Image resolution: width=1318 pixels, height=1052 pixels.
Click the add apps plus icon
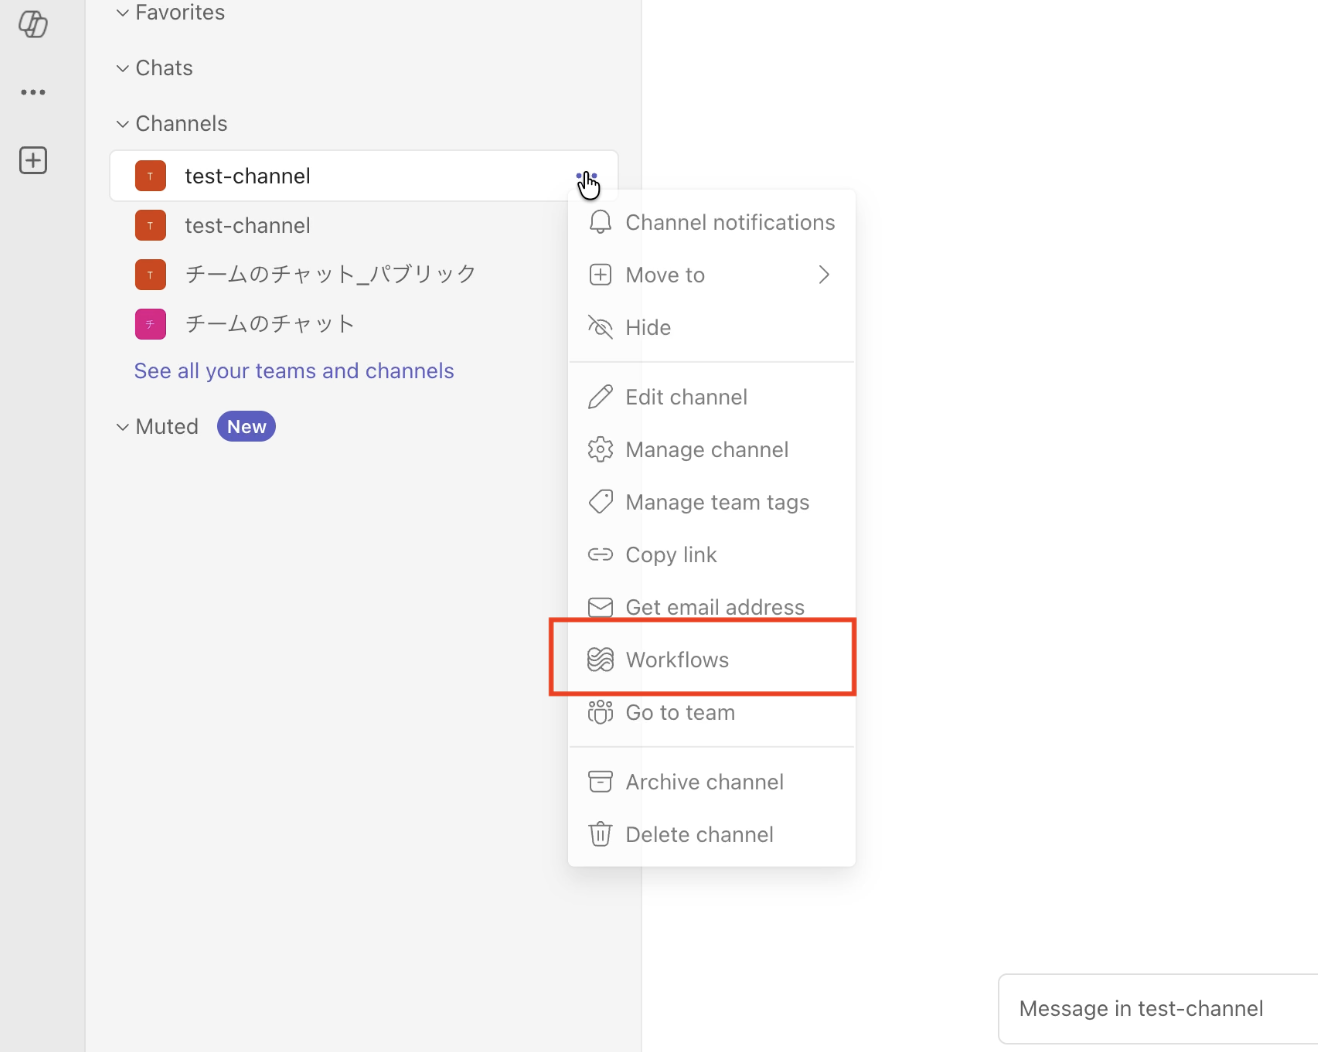coord(33,160)
